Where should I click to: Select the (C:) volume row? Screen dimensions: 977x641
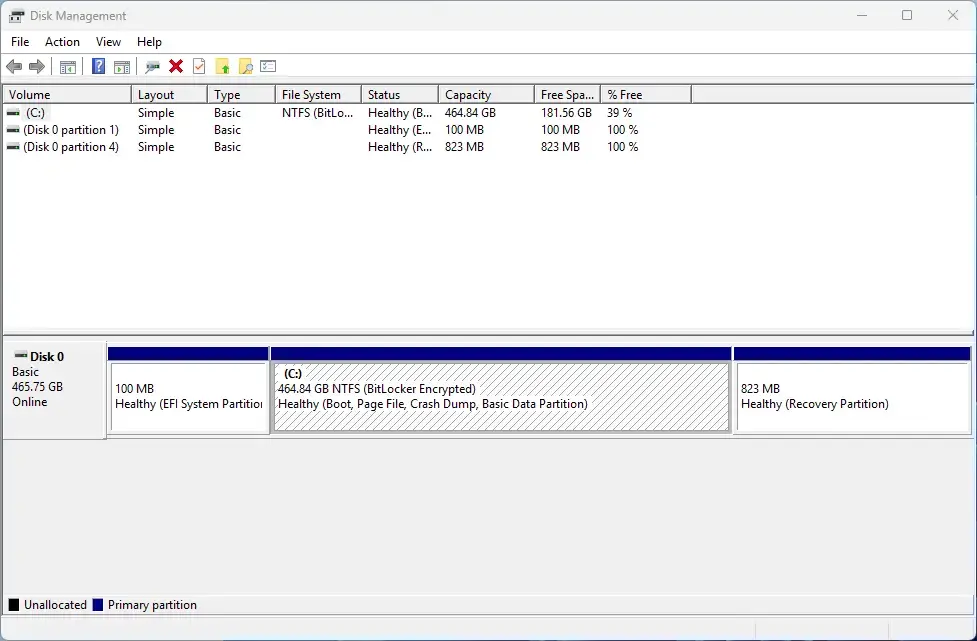(x=347, y=113)
